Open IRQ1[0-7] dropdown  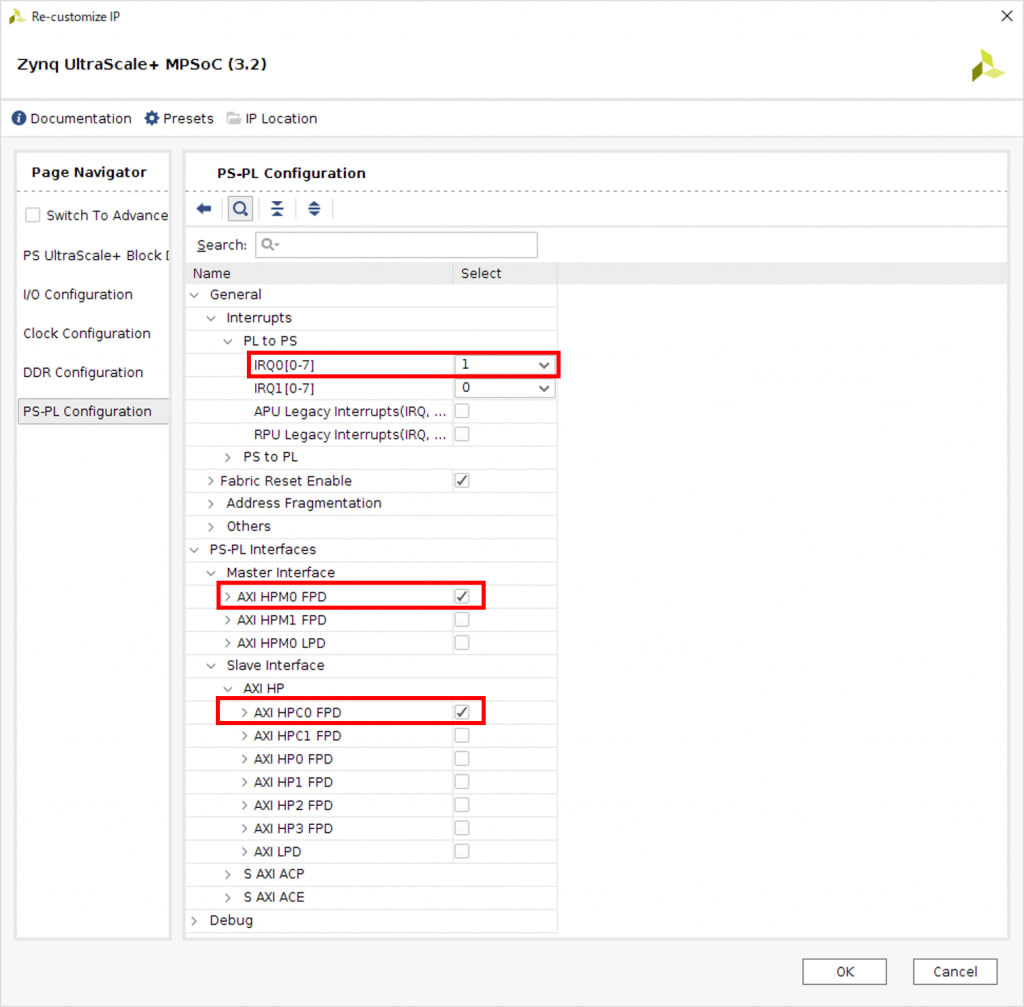pyautogui.click(x=504, y=388)
